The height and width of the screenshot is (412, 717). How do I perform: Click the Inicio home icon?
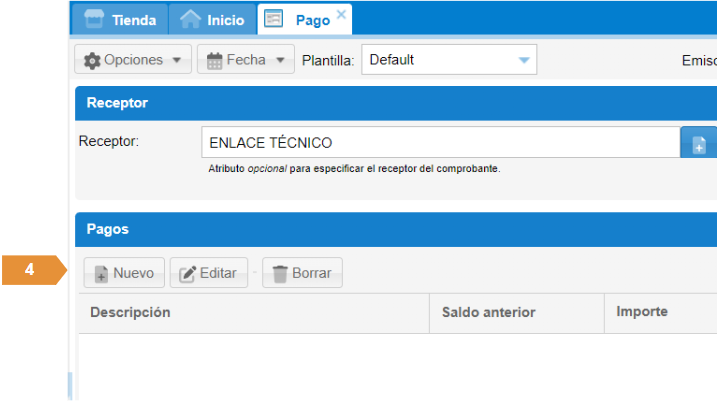pyautogui.click(x=190, y=19)
